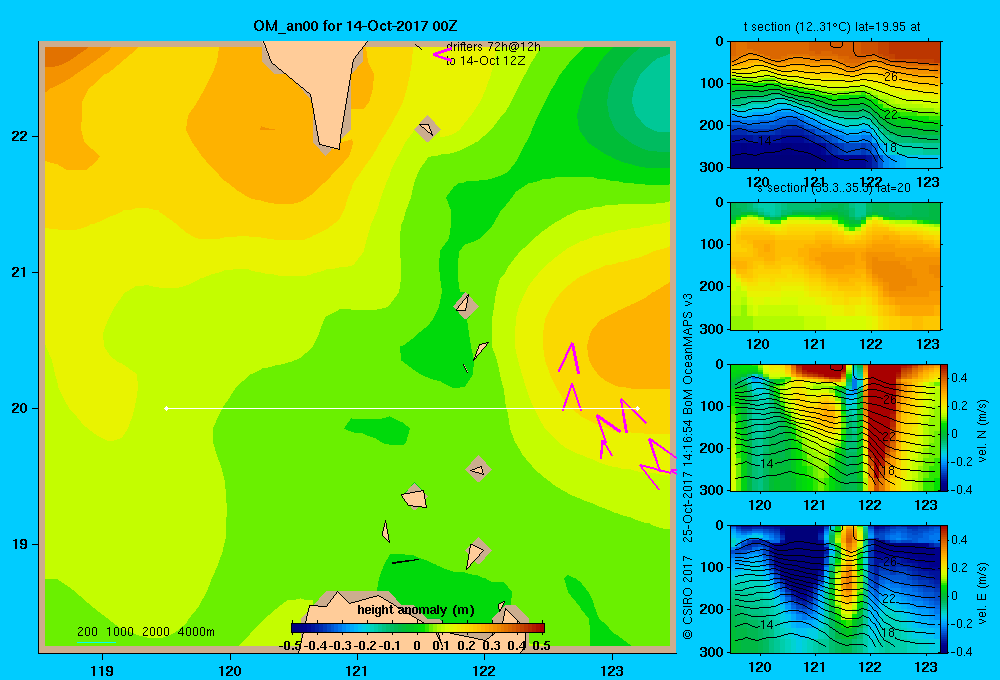Click the 'vel. N (m/s)' axis label
The width and height of the screenshot is (1000, 680).
pyautogui.click(x=982, y=431)
